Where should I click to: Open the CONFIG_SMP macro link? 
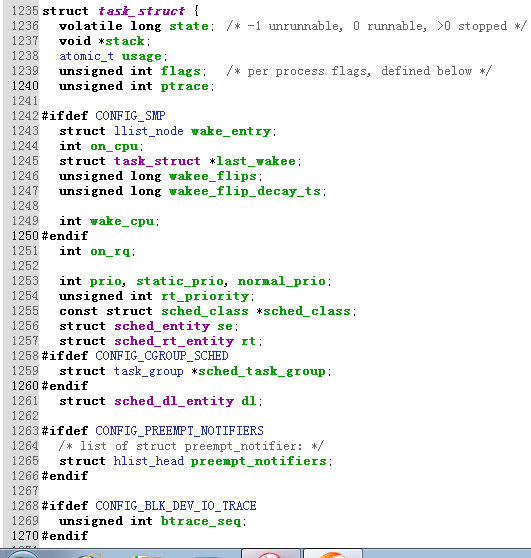pyautogui.click(x=130, y=116)
